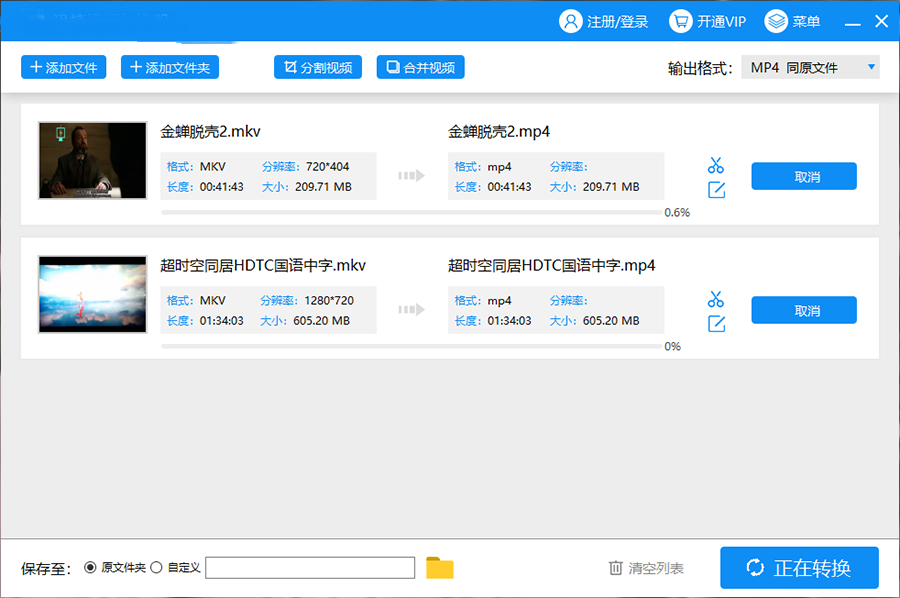Close the converter window
This screenshot has height=598, width=900.
[x=882, y=22]
